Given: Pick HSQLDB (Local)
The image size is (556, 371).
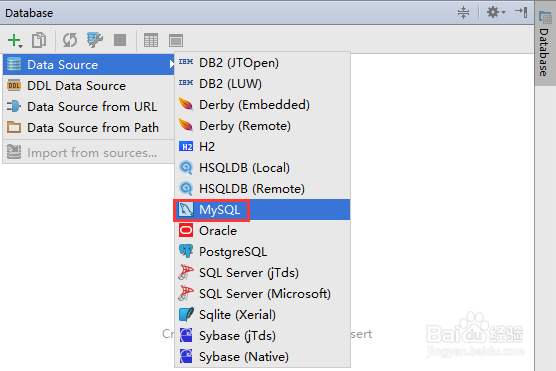Looking at the screenshot, I should coord(262,167).
